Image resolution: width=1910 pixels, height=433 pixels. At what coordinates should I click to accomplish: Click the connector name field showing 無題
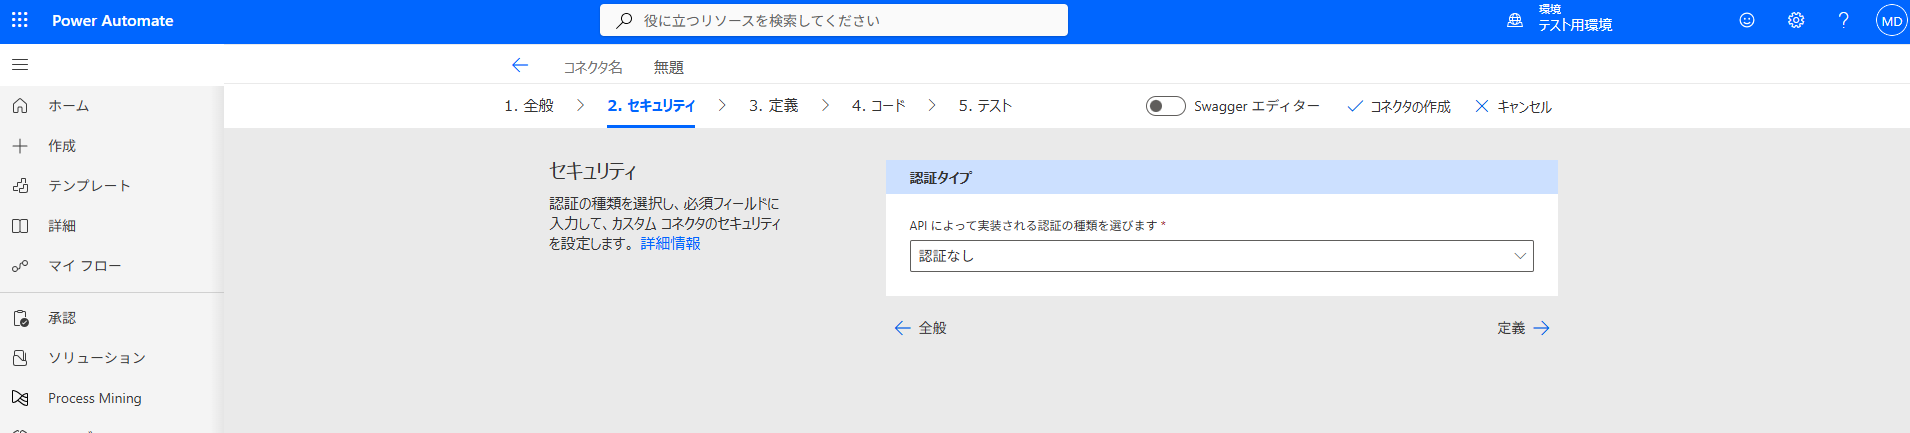(669, 67)
